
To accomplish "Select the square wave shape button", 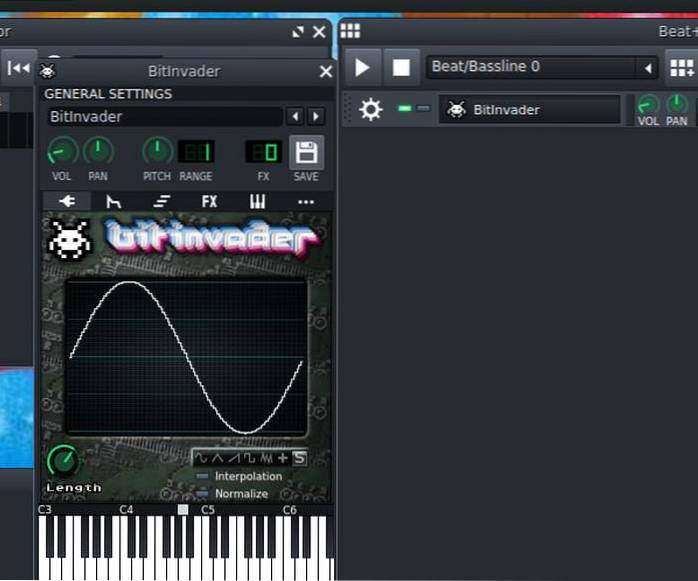I will [x=249, y=458].
